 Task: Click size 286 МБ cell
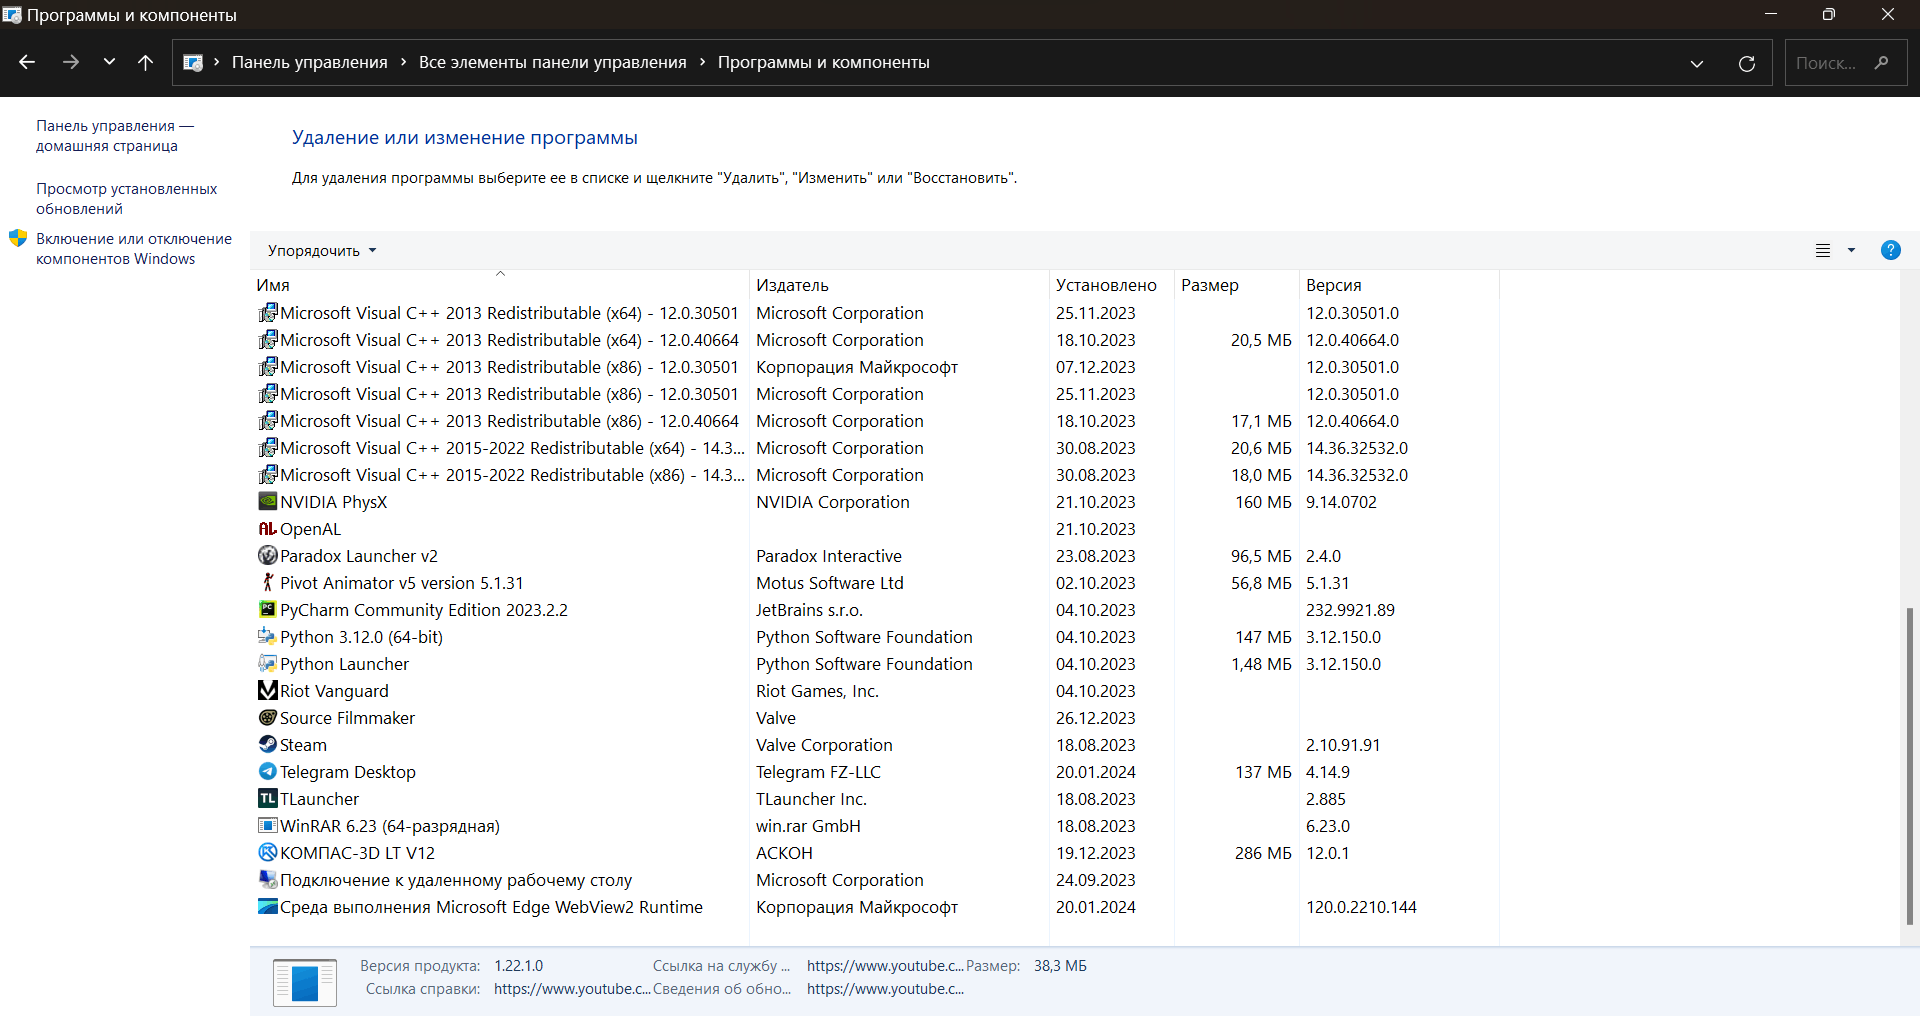(x=1263, y=853)
